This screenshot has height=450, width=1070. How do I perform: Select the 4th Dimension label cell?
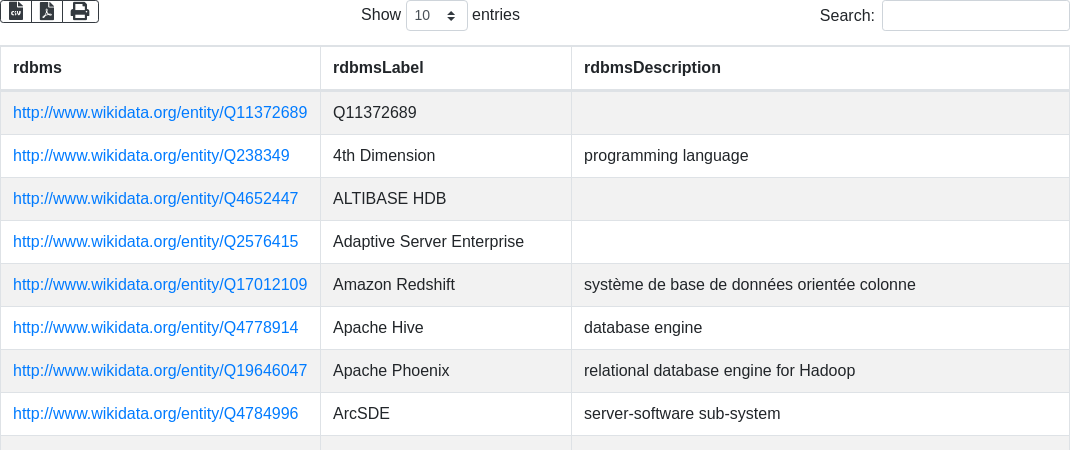coord(384,156)
